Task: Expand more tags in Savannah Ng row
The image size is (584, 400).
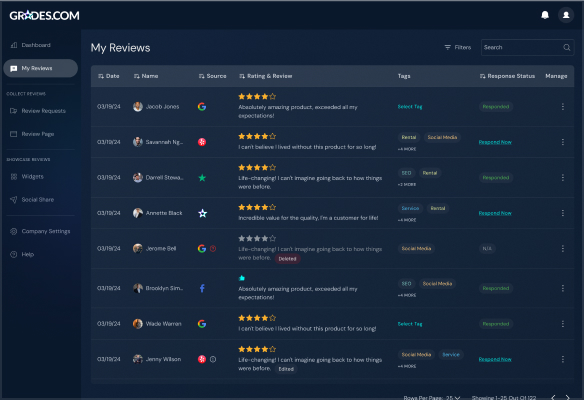Action: coord(407,149)
